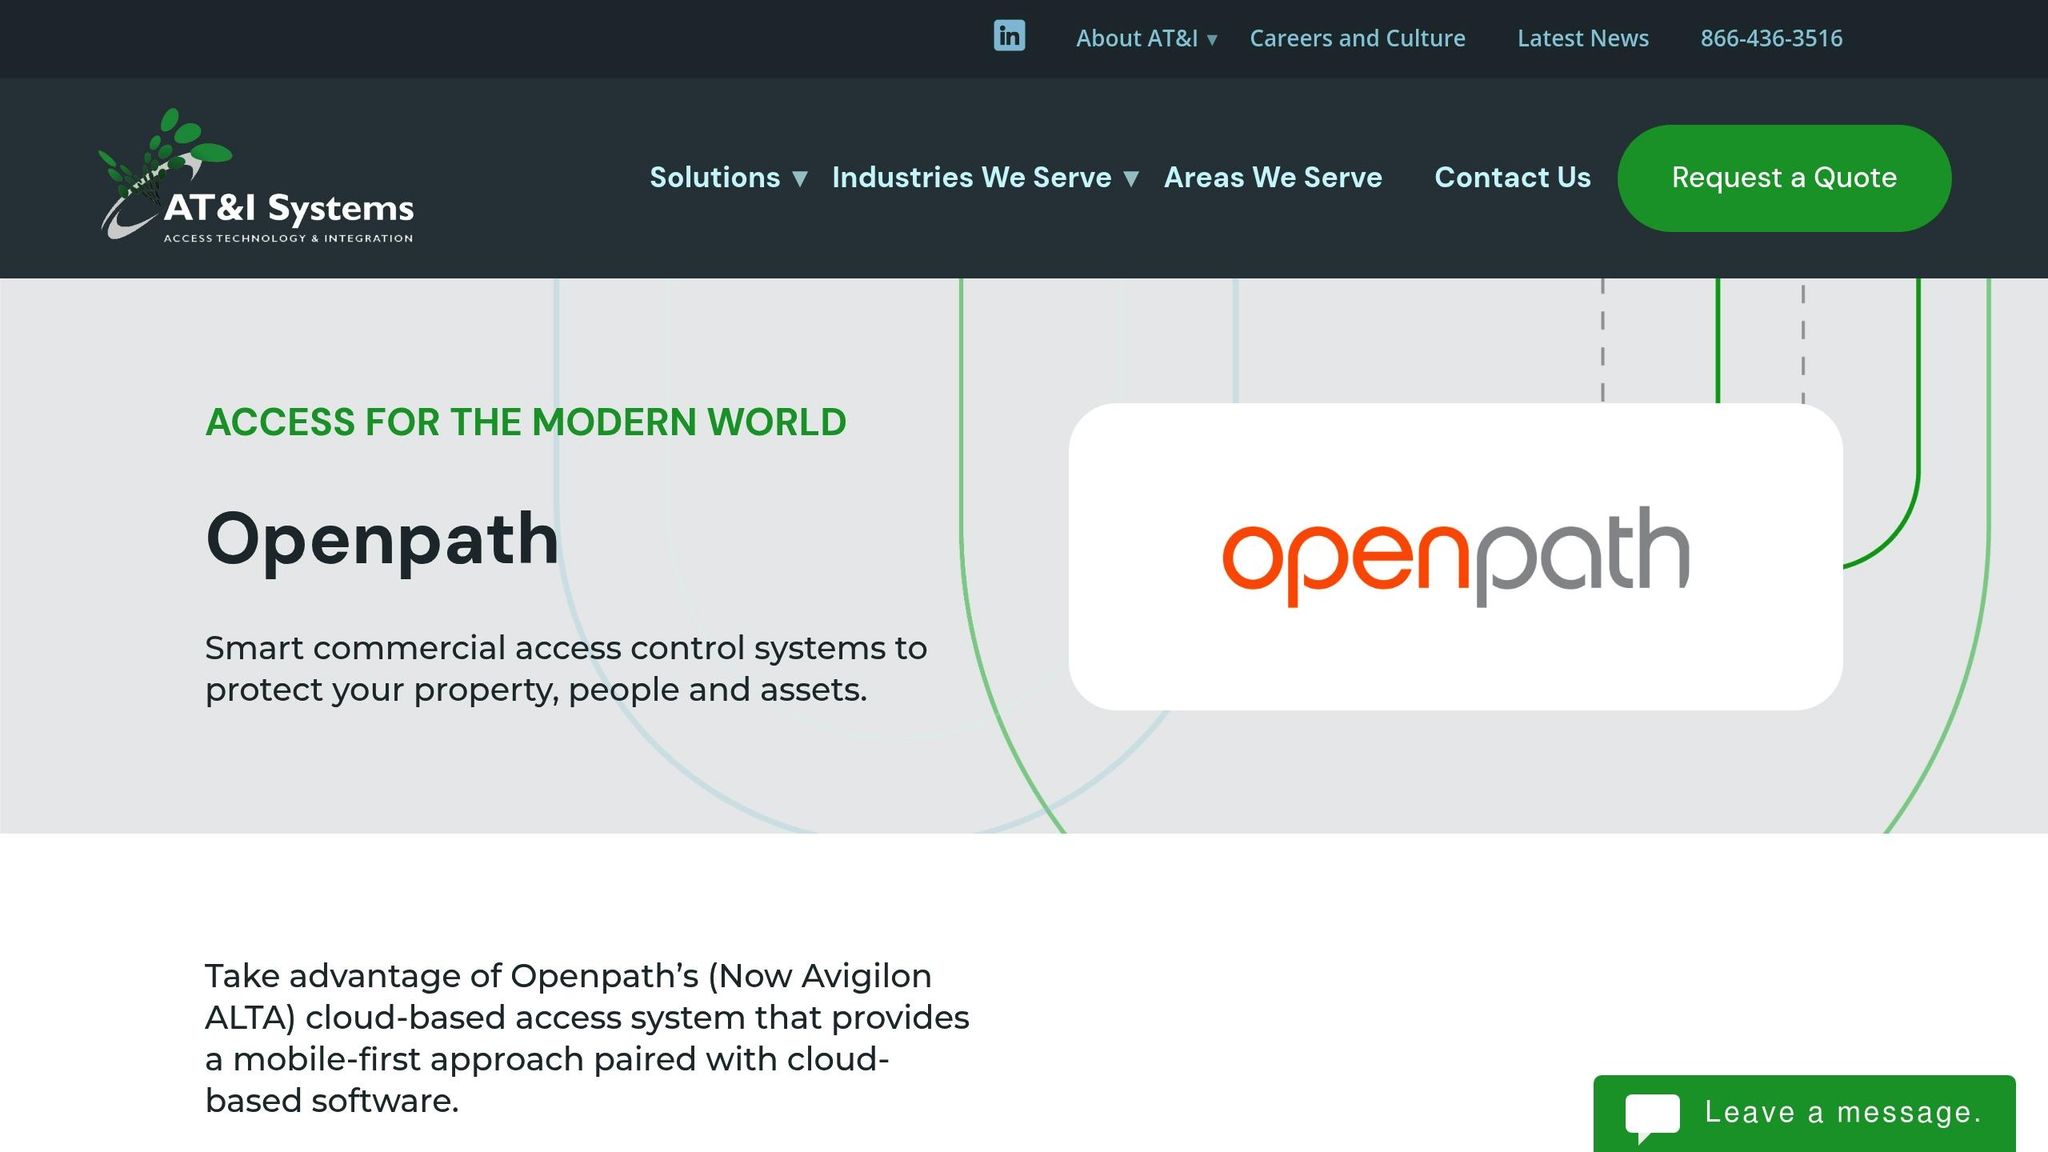2048x1152 pixels.
Task: Expand the Solutions dropdown menu
Action: (x=715, y=177)
